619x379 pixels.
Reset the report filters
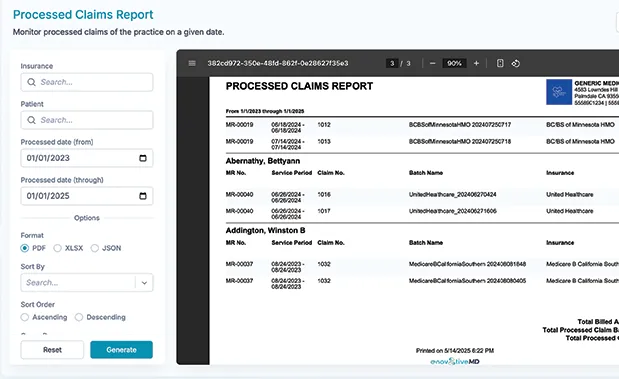[x=52, y=350]
